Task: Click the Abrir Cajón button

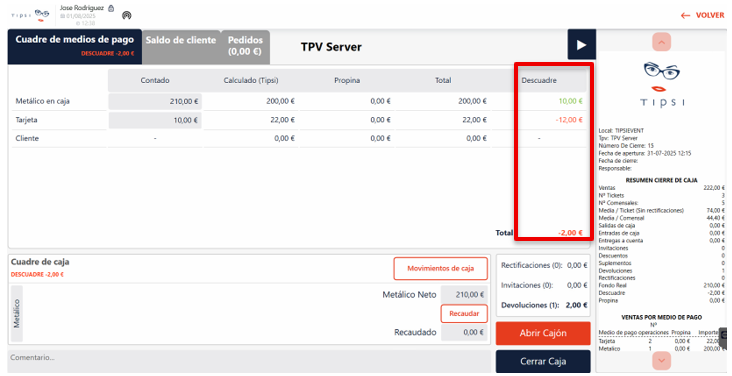Action: tap(543, 333)
